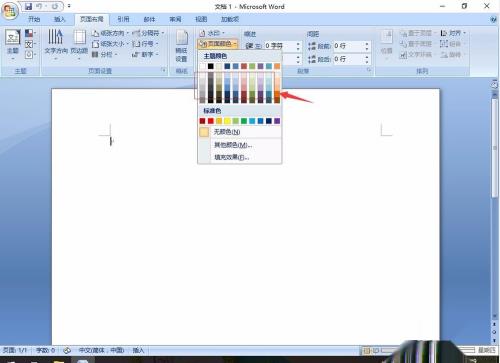This screenshot has height=363, width=500.
Task: Switch to the 邮件 tab
Action: (149, 19)
